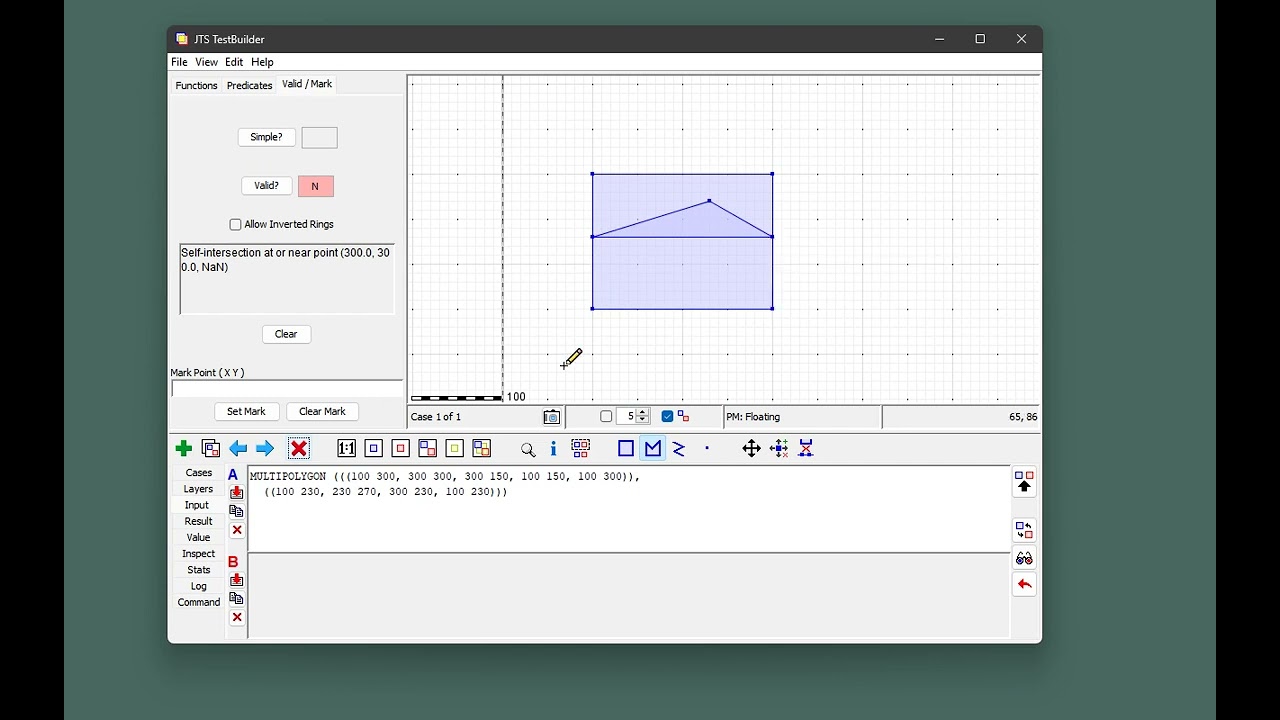
Task: Click the camera snapshot icon in status bar
Action: coord(552,417)
